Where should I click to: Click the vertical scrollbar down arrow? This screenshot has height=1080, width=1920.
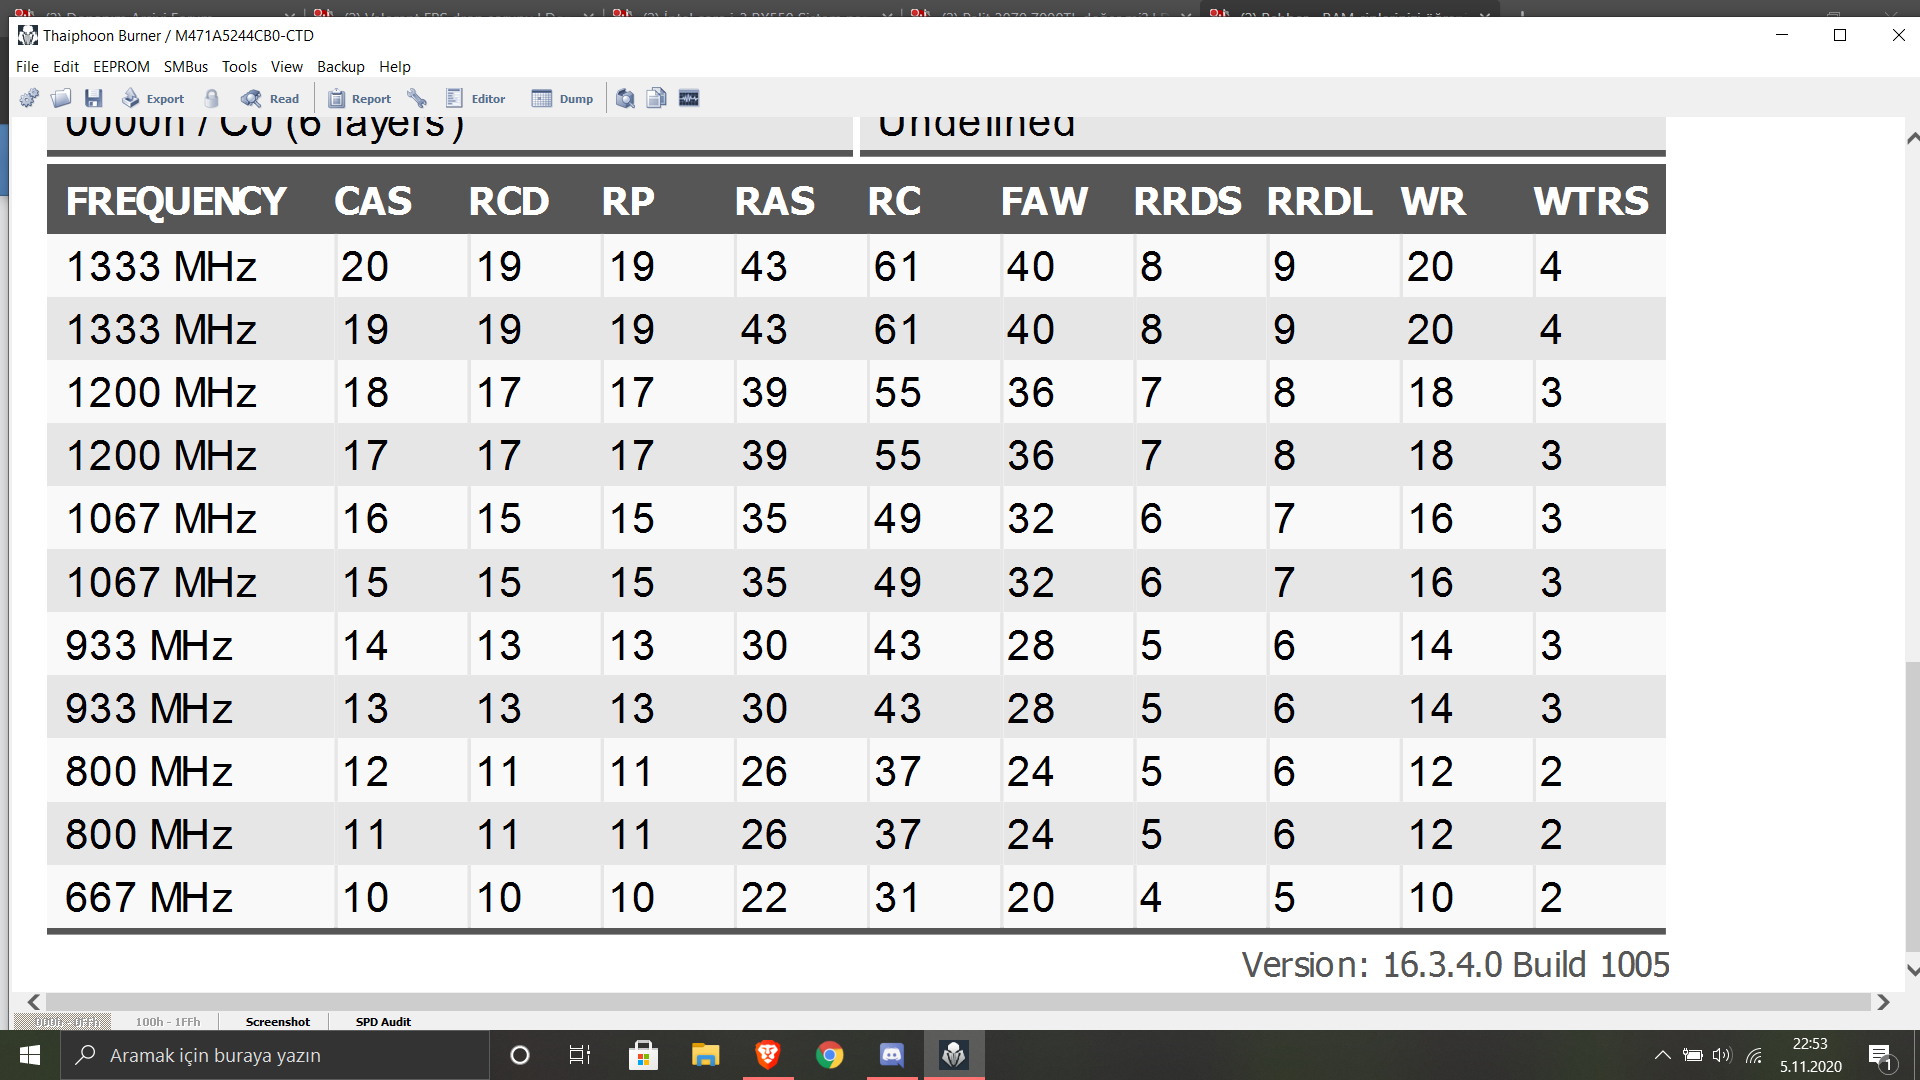tap(1911, 970)
